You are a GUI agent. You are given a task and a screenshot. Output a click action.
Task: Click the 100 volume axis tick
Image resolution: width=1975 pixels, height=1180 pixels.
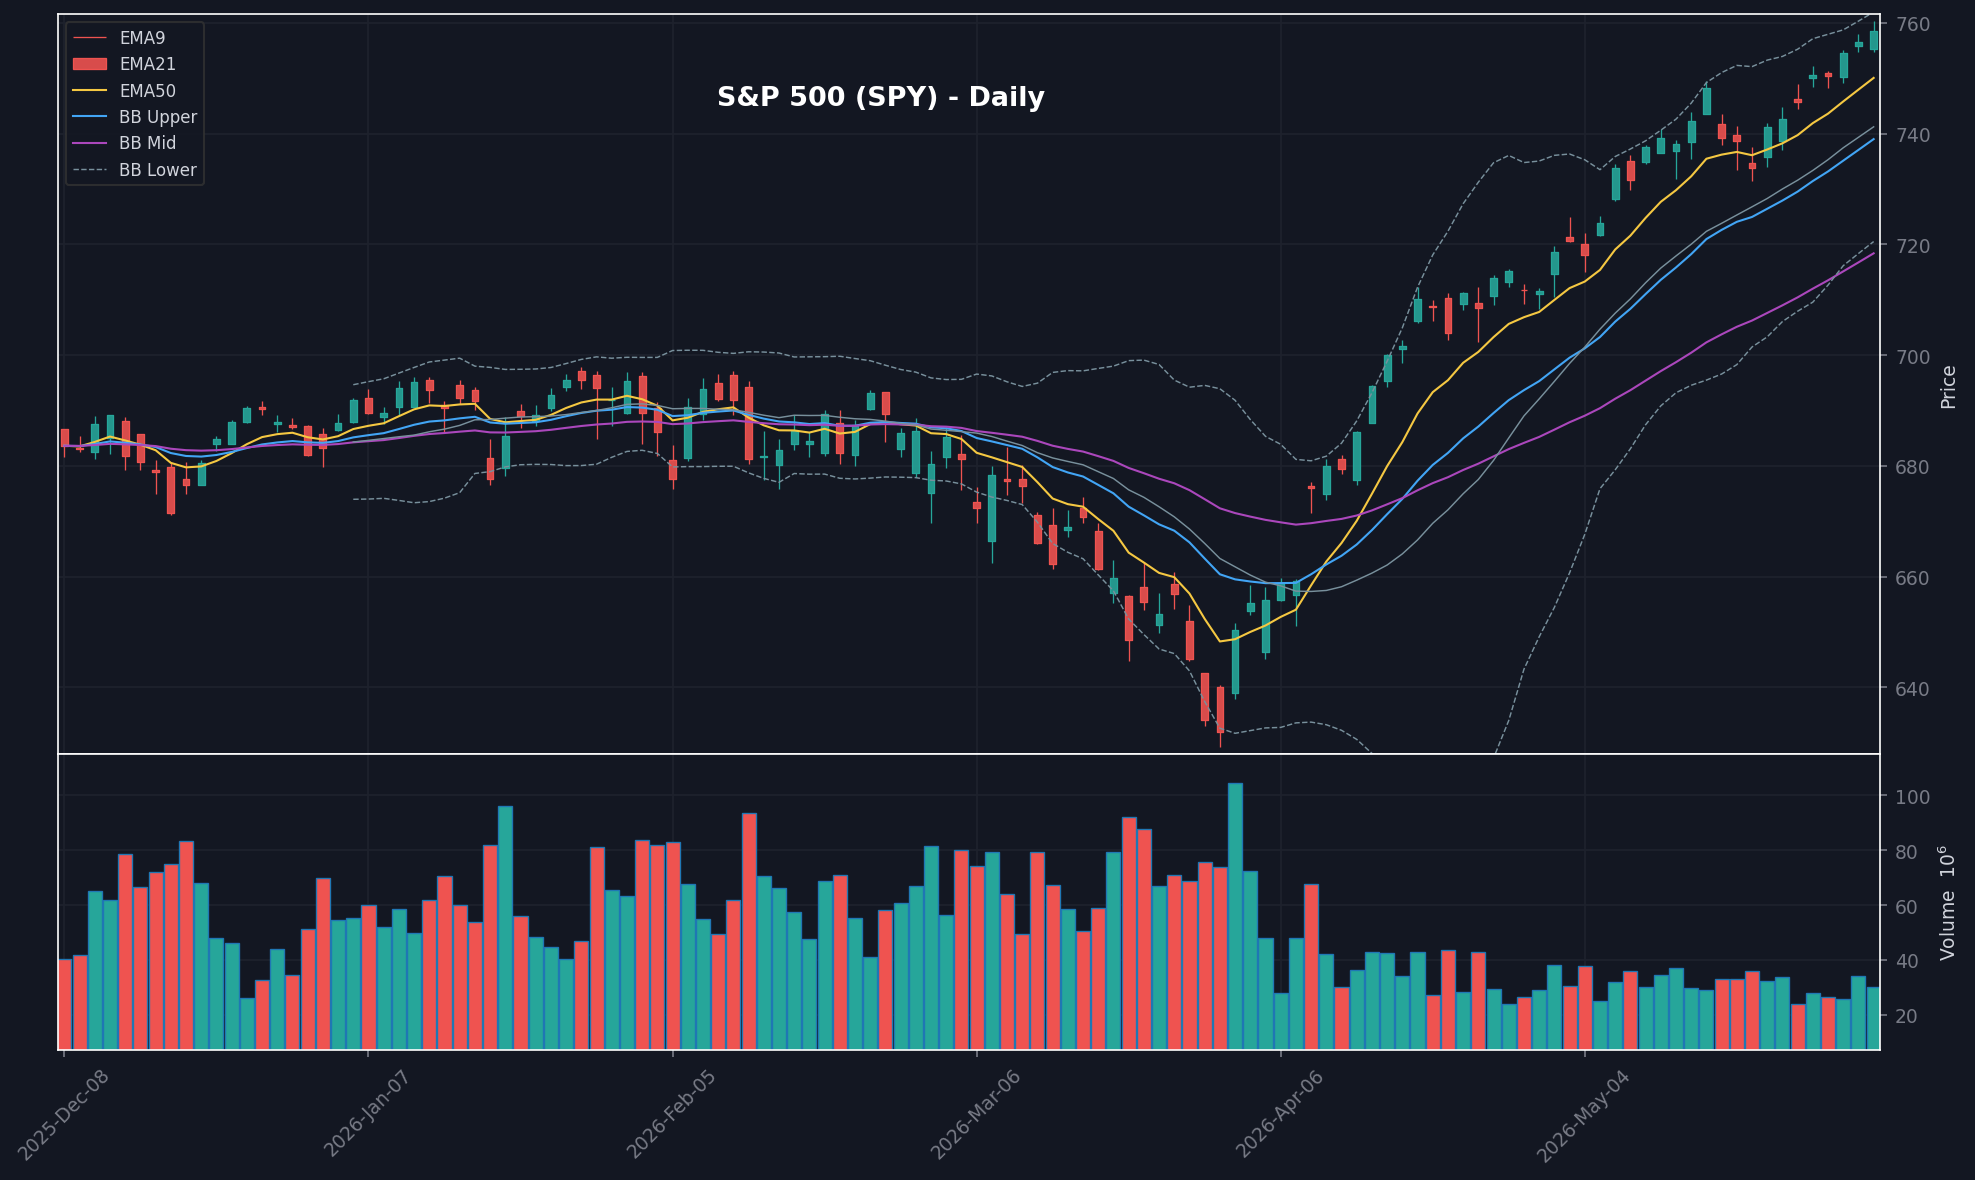click(x=1912, y=797)
